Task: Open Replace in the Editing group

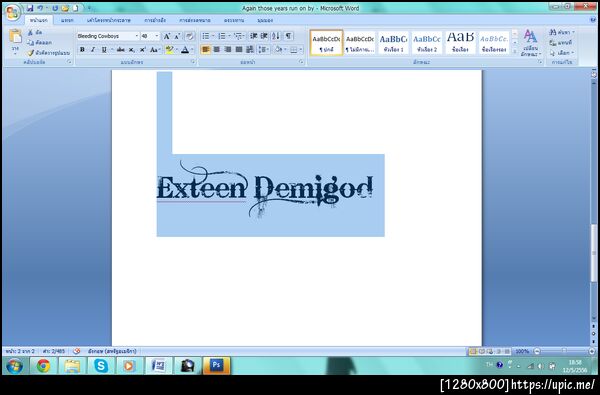Action: [561, 43]
